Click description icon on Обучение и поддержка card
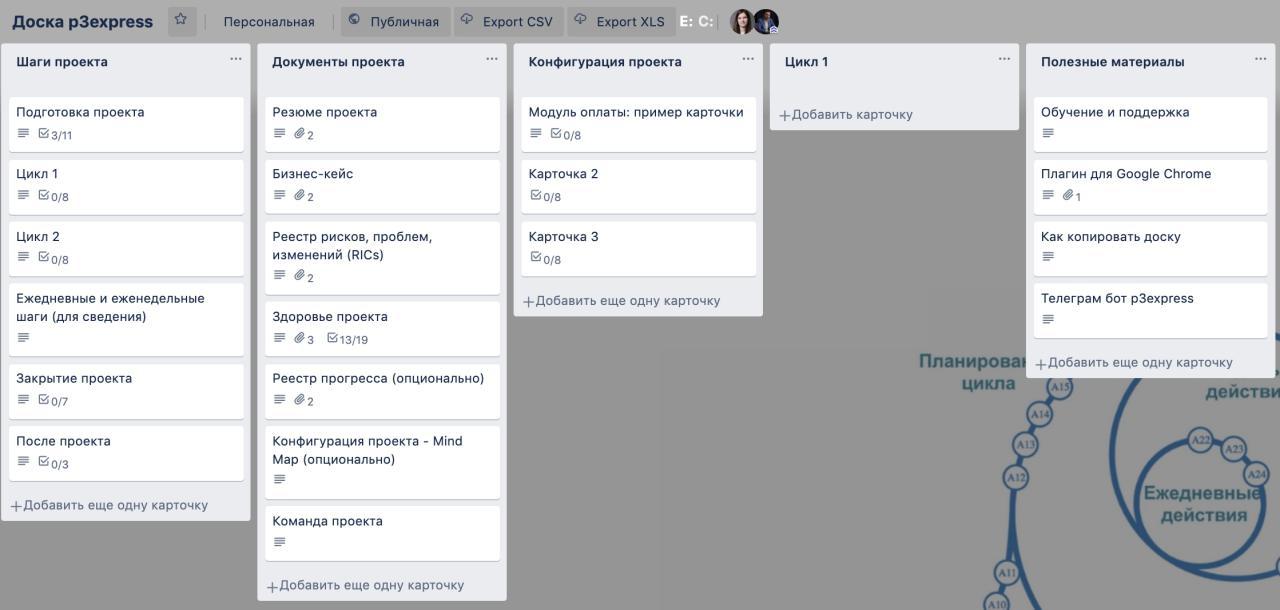The image size is (1280, 610). (x=1048, y=133)
